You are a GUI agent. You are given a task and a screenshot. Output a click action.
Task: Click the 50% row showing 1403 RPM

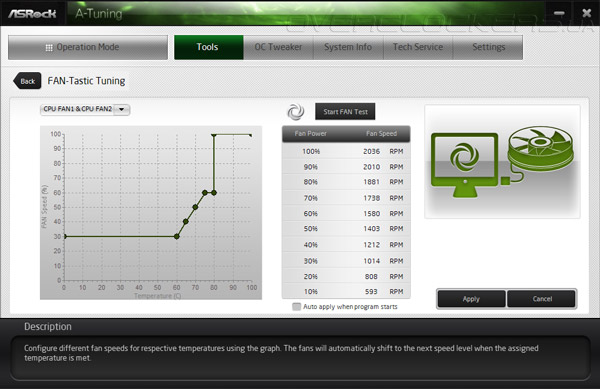[346, 229]
